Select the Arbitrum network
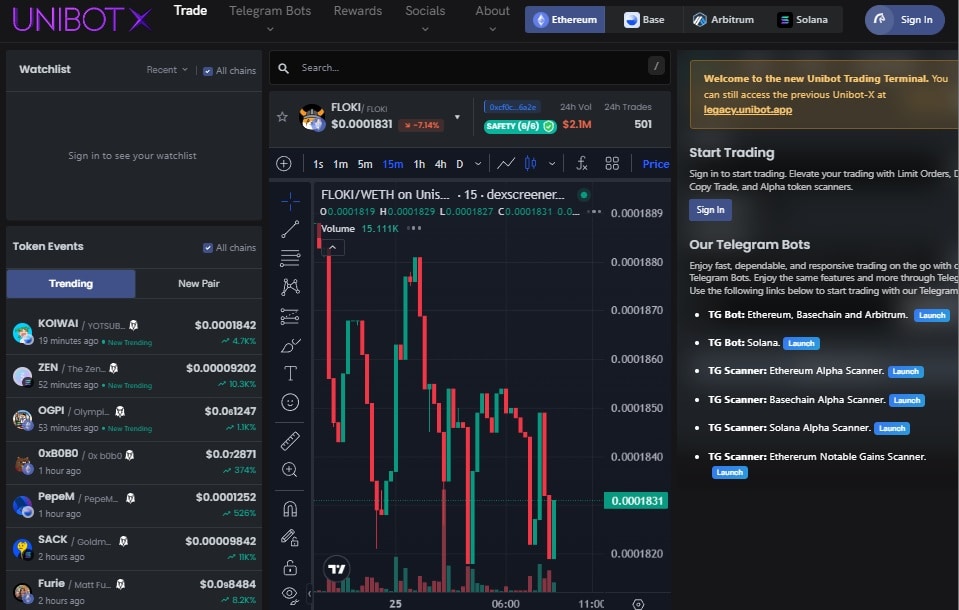The height and width of the screenshot is (610, 959). pyautogui.click(x=723, y=20)
